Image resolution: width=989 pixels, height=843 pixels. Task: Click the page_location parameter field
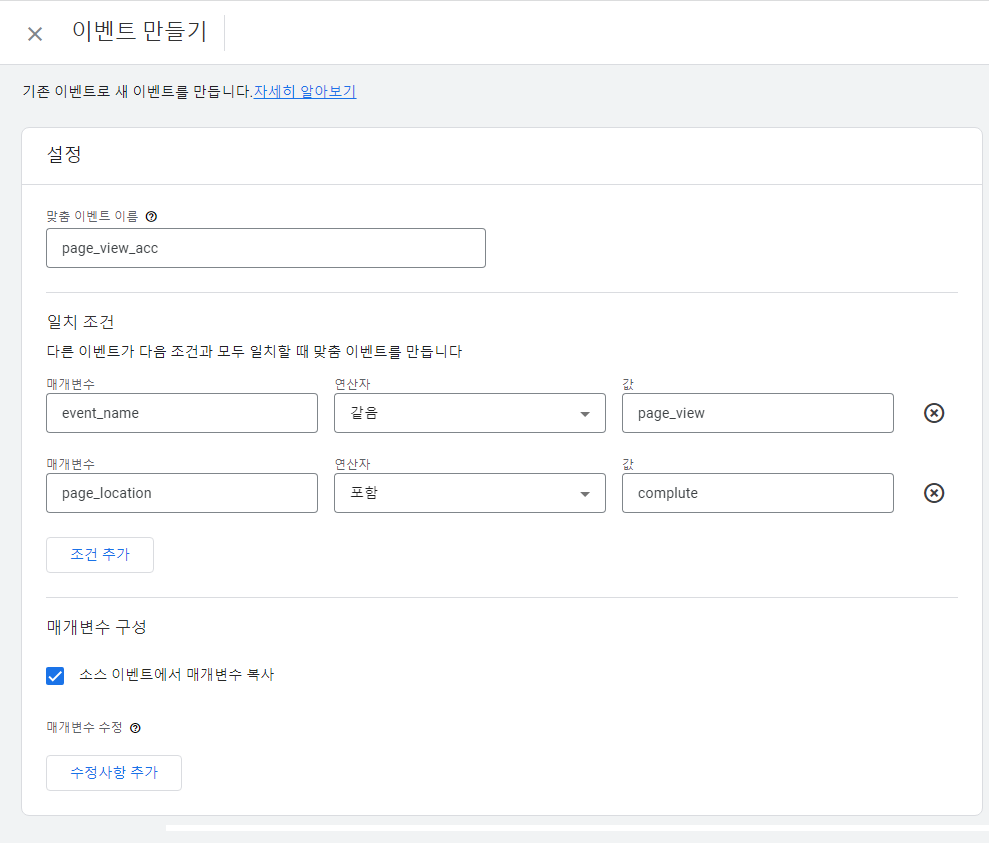coord(181,493)
